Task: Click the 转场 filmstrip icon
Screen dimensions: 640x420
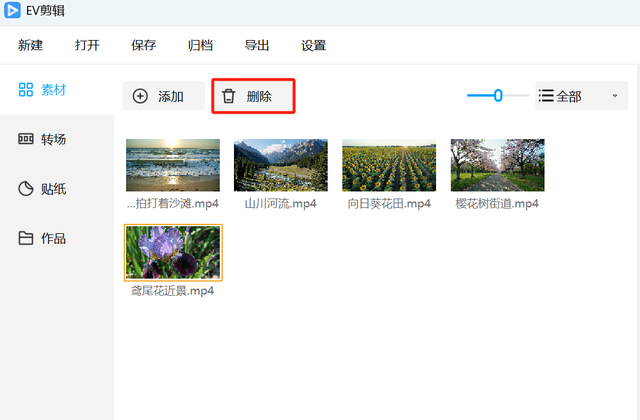Action: (x=26, y=139)
